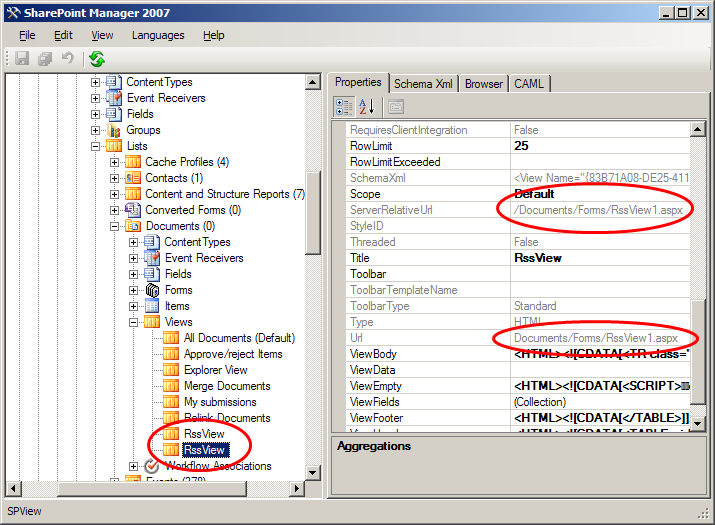Open the Languages menu
This screenshot has height=525, width=715.
[158, 35]
